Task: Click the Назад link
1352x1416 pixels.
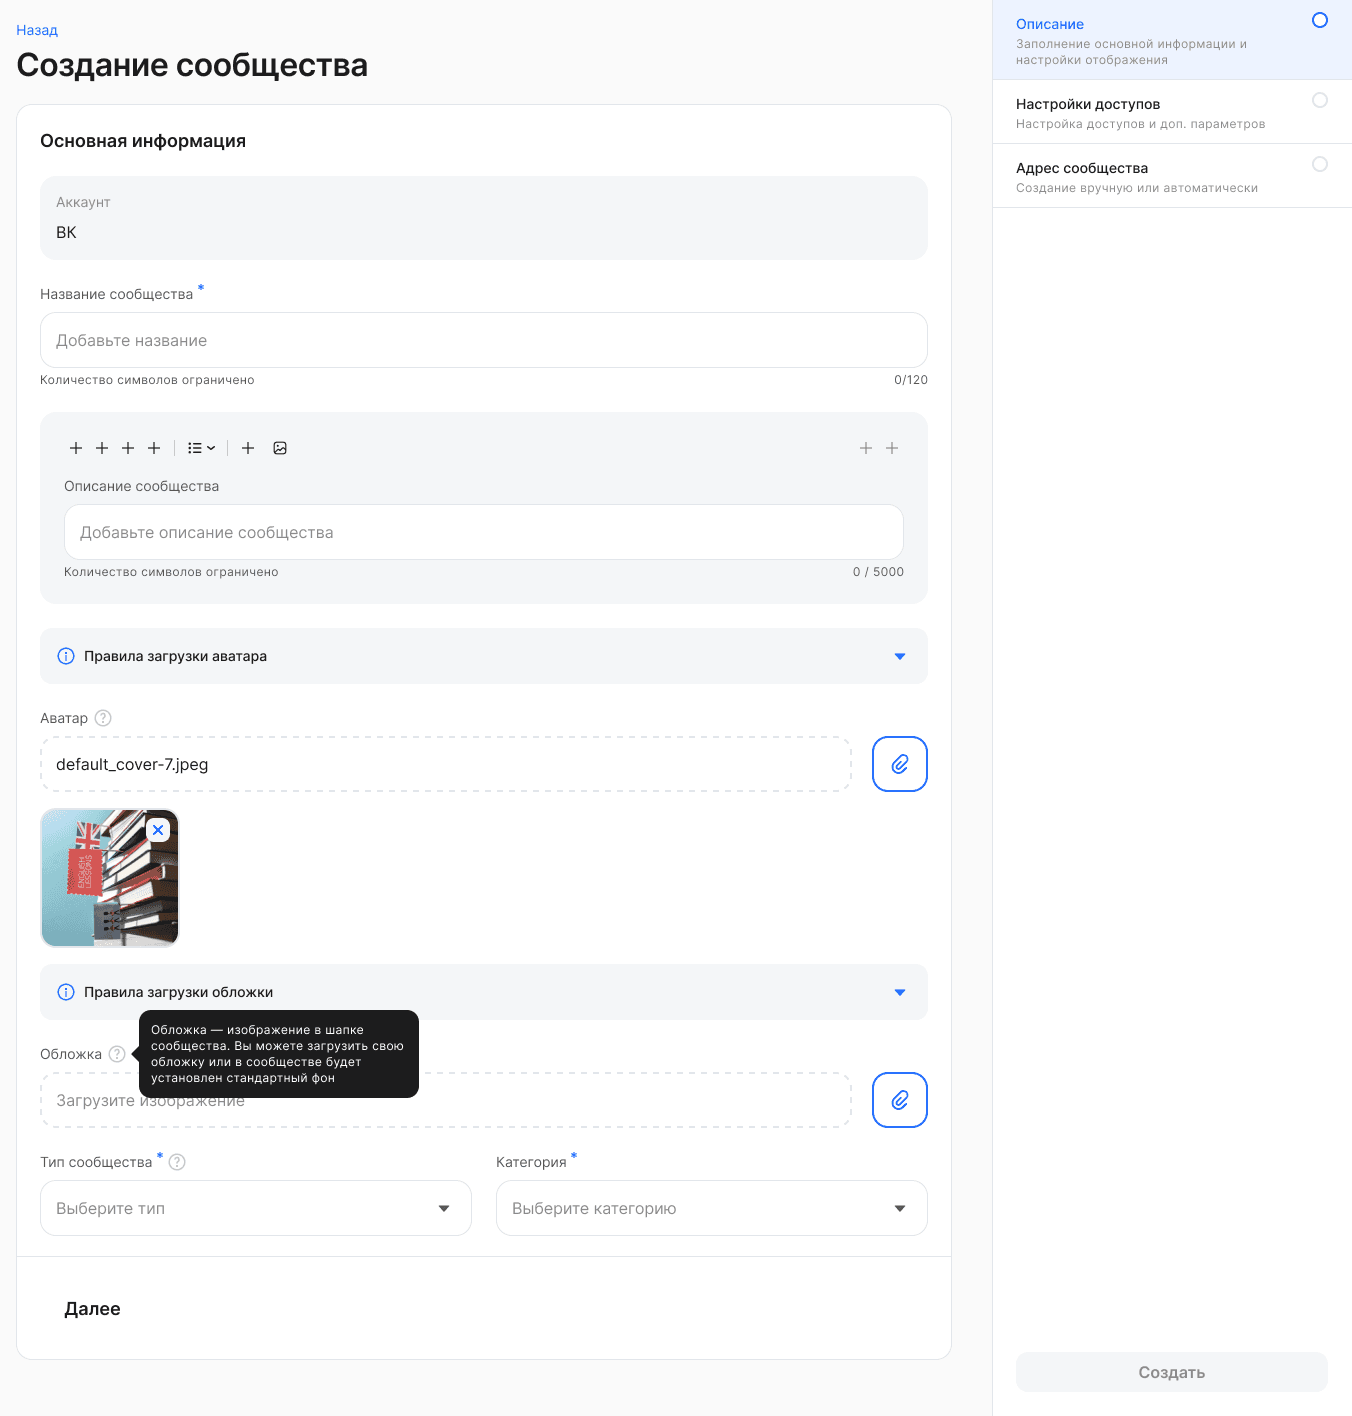Action: [x=37, y=30]
